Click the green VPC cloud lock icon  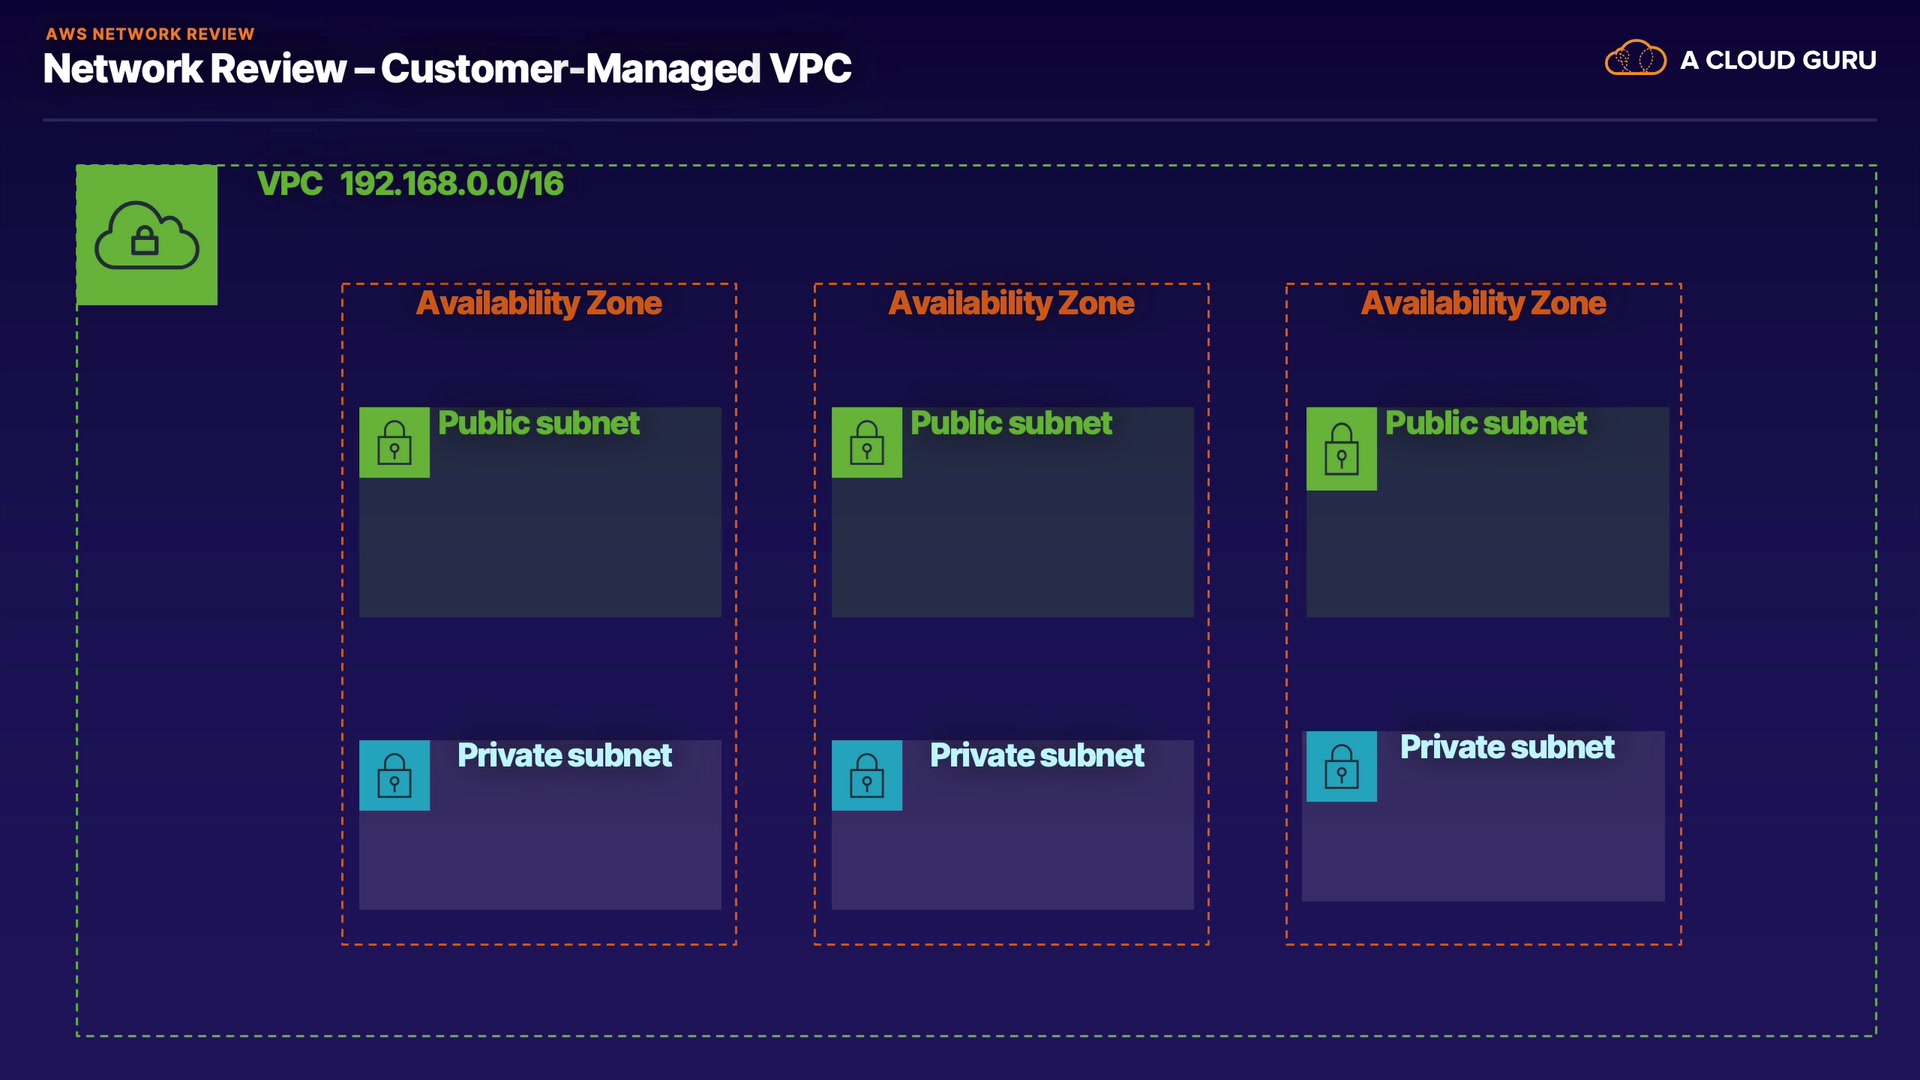tap(147, 236)
